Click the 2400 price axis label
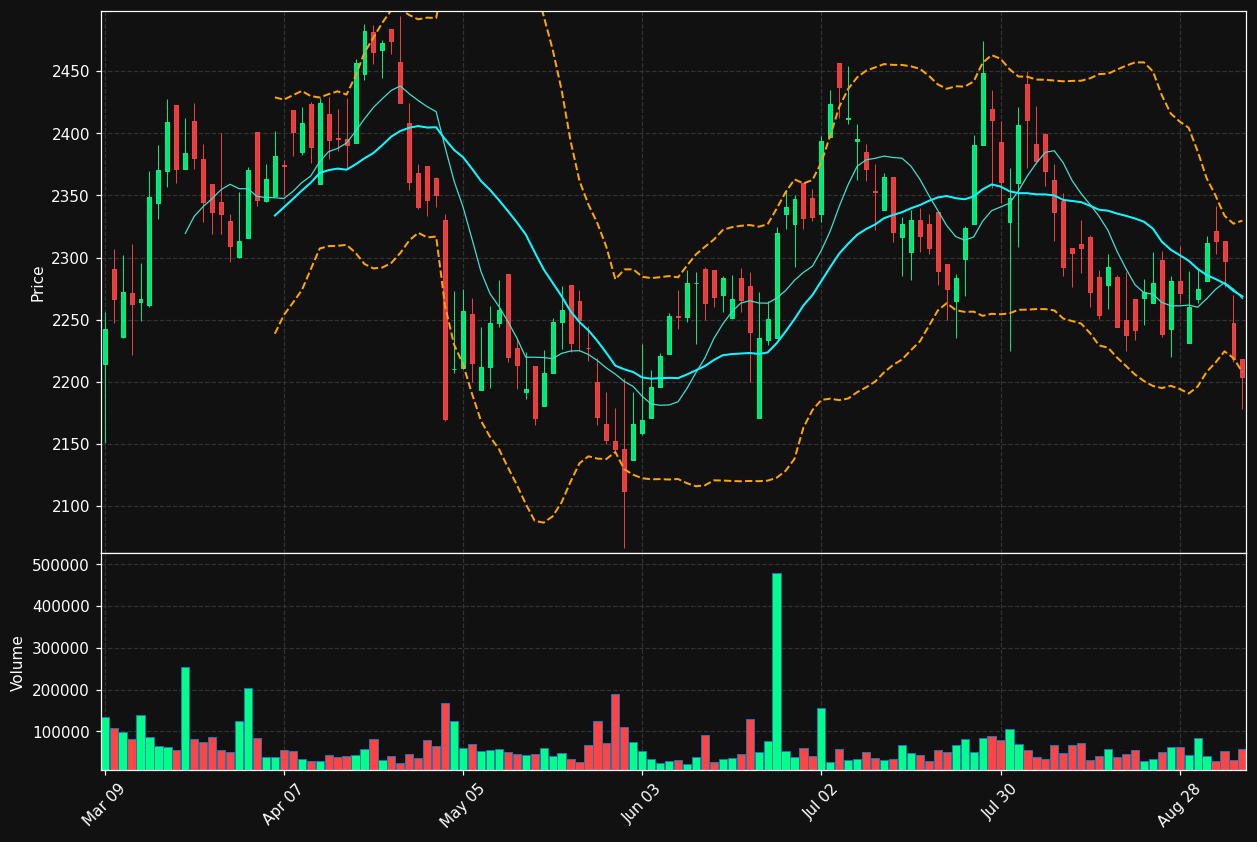 pos(72,134)
